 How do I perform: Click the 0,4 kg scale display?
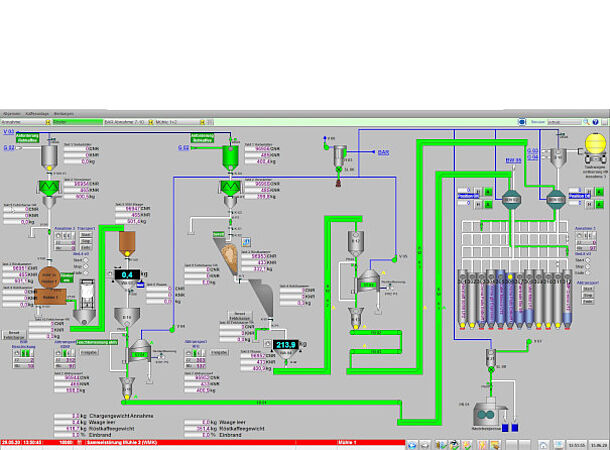click(x=127, y=275)
